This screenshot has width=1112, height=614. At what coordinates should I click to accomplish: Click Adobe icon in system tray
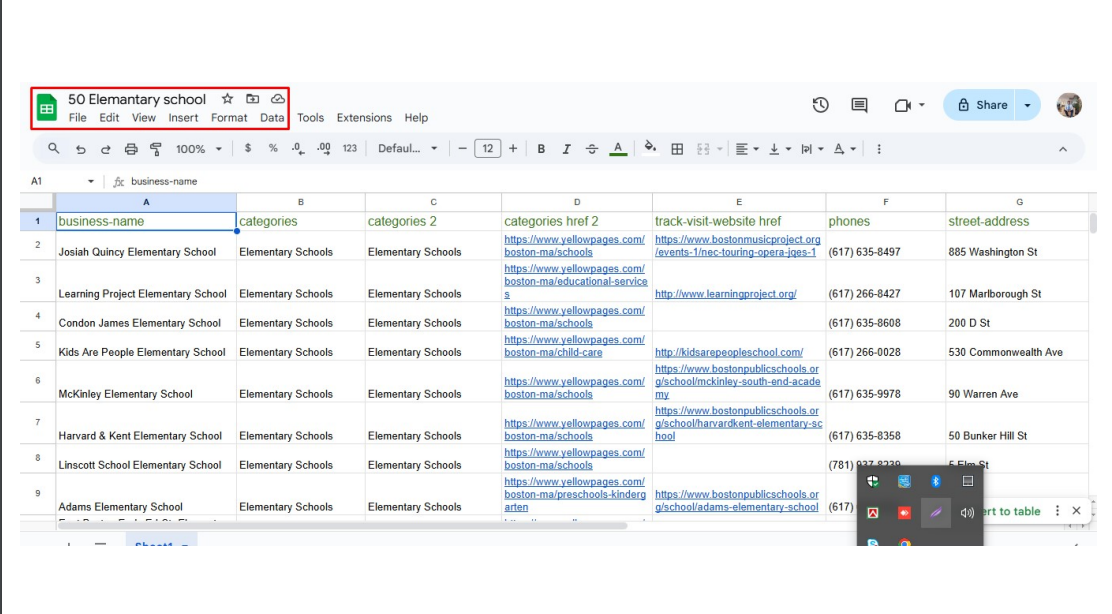pos(873,513)
